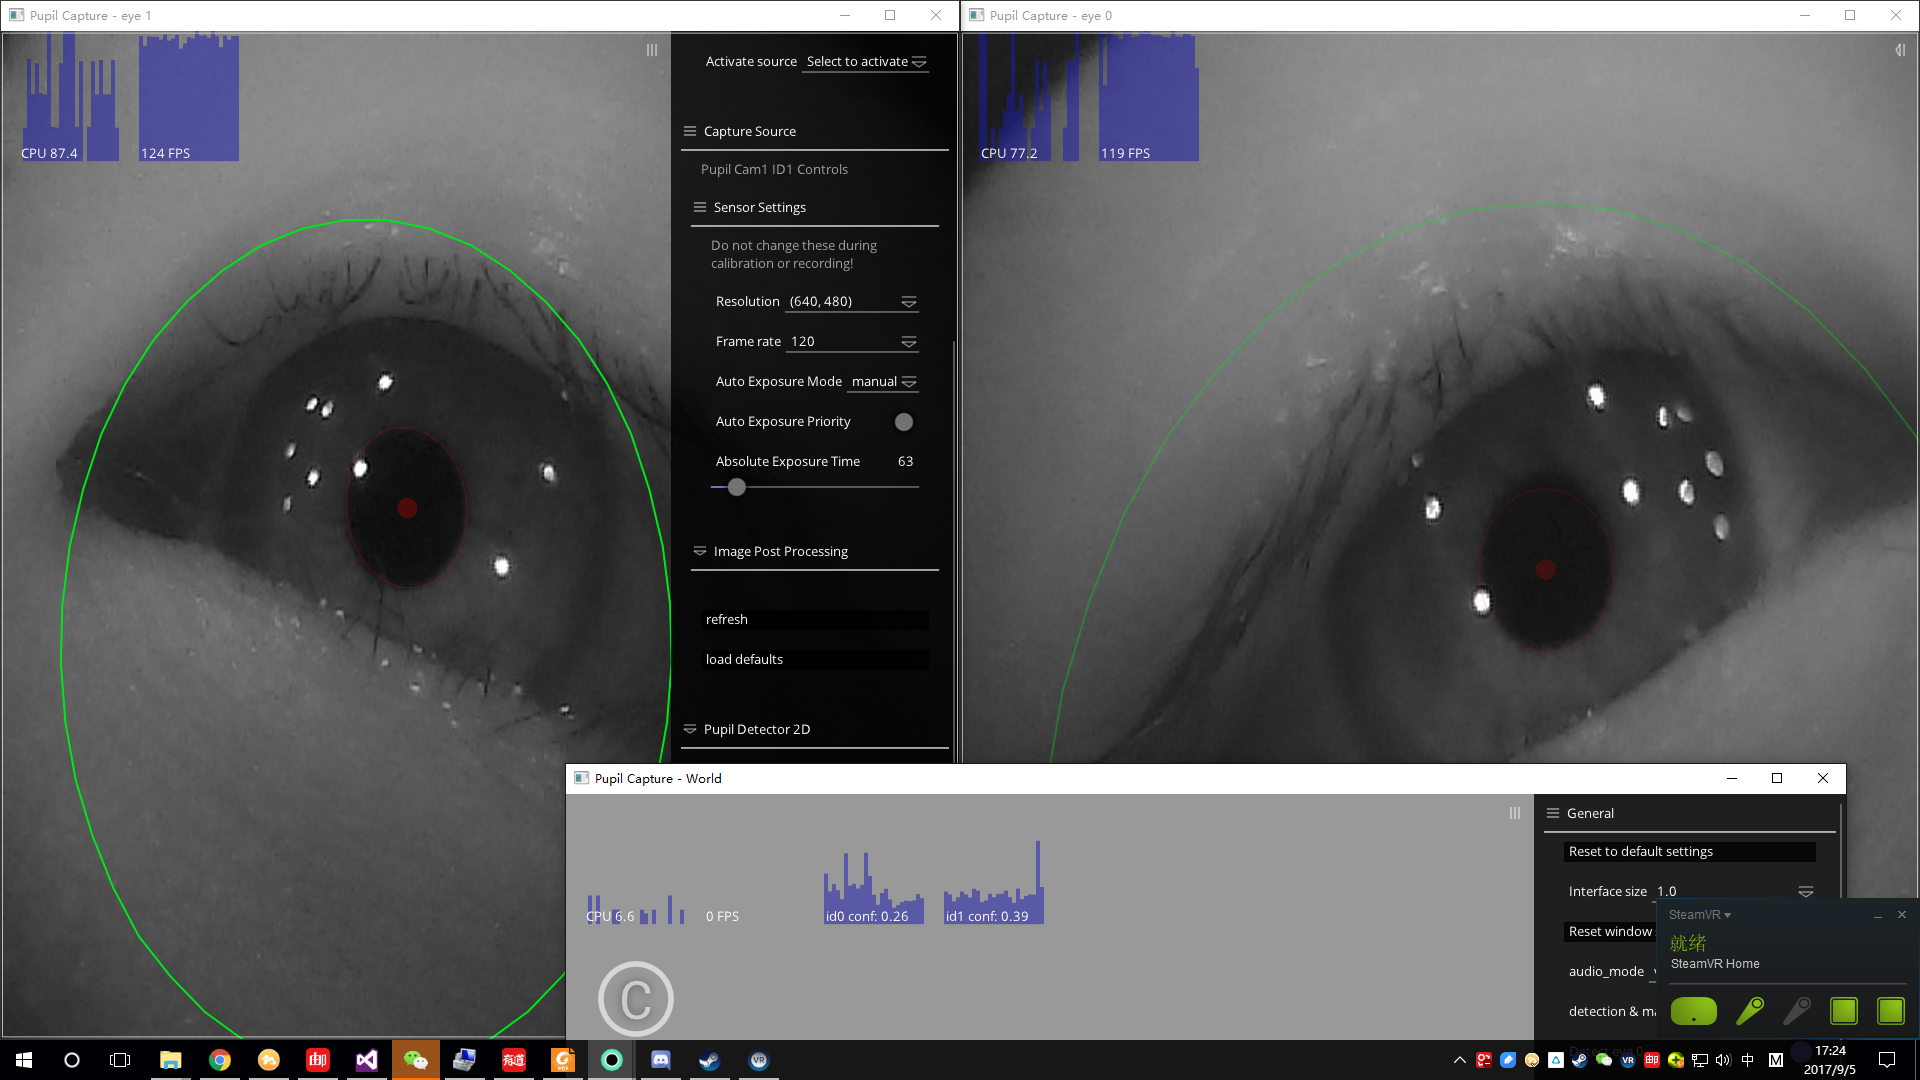The width and height of the screenshot is (1920, 1080).
Task: Open the Capture Source menu icon
Action: pos(690,131)
